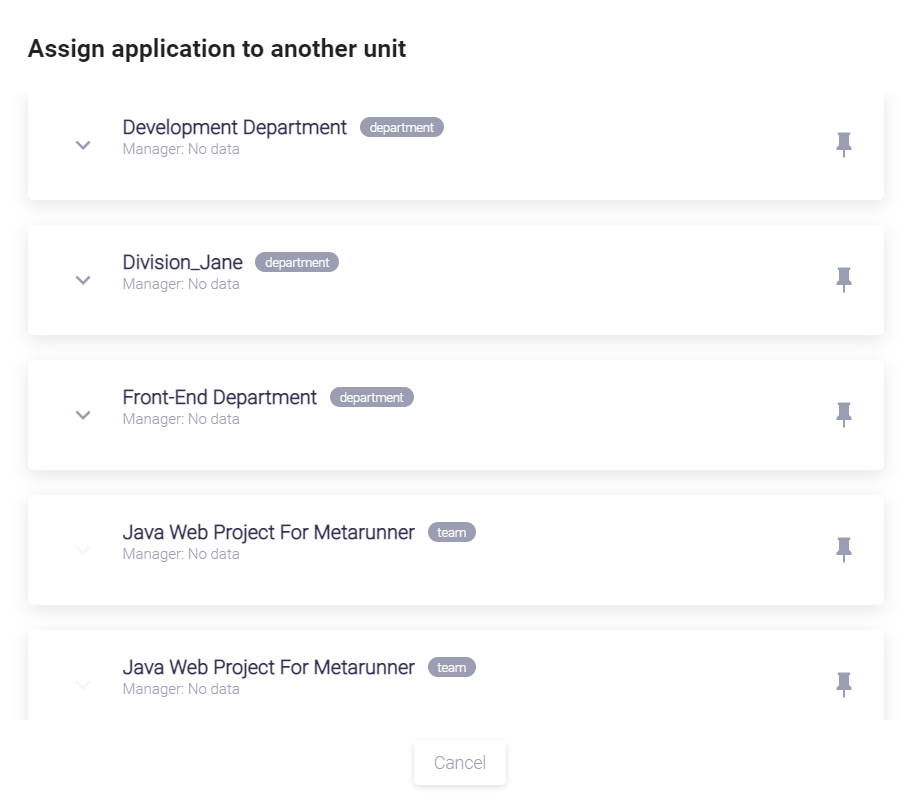Screen dimensions: 912x801
Task: Select the Front-End Department title
Action: click(219, 398)
